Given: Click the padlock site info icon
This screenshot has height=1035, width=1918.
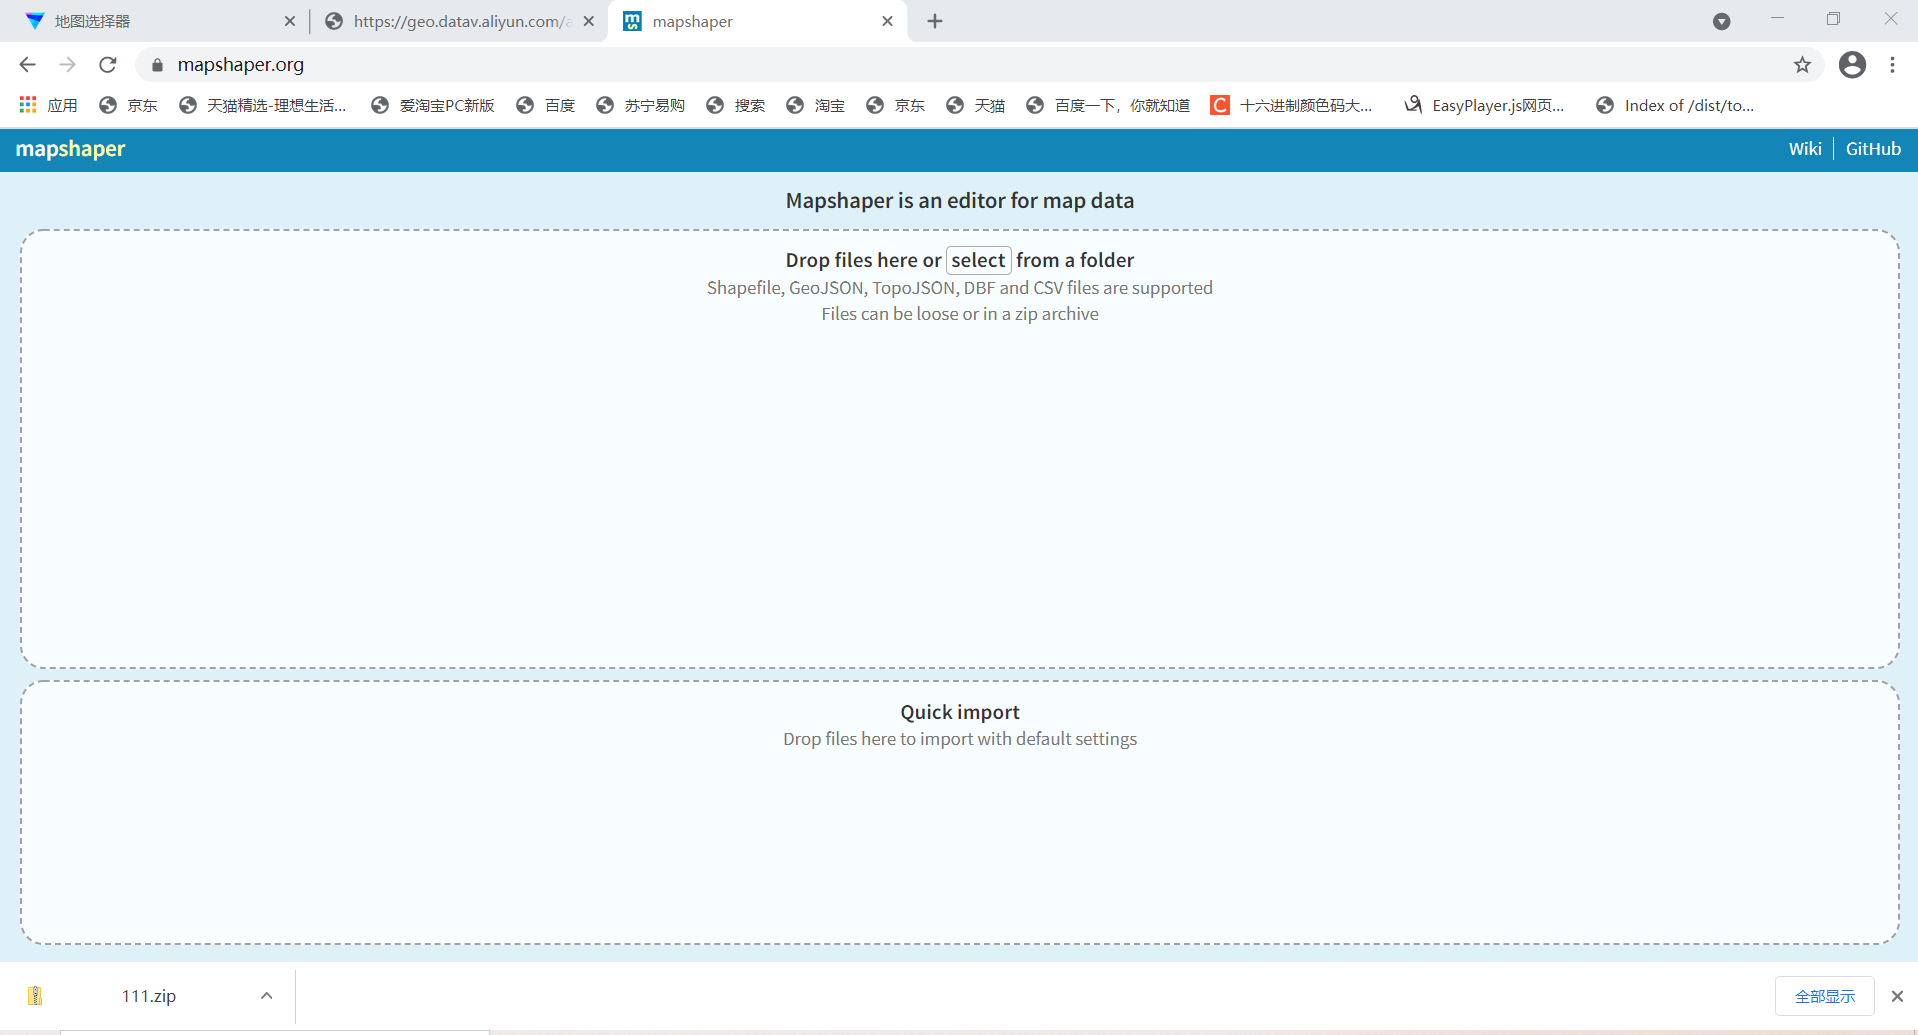Looking at the screenshot, I should (x=157, y=65).
